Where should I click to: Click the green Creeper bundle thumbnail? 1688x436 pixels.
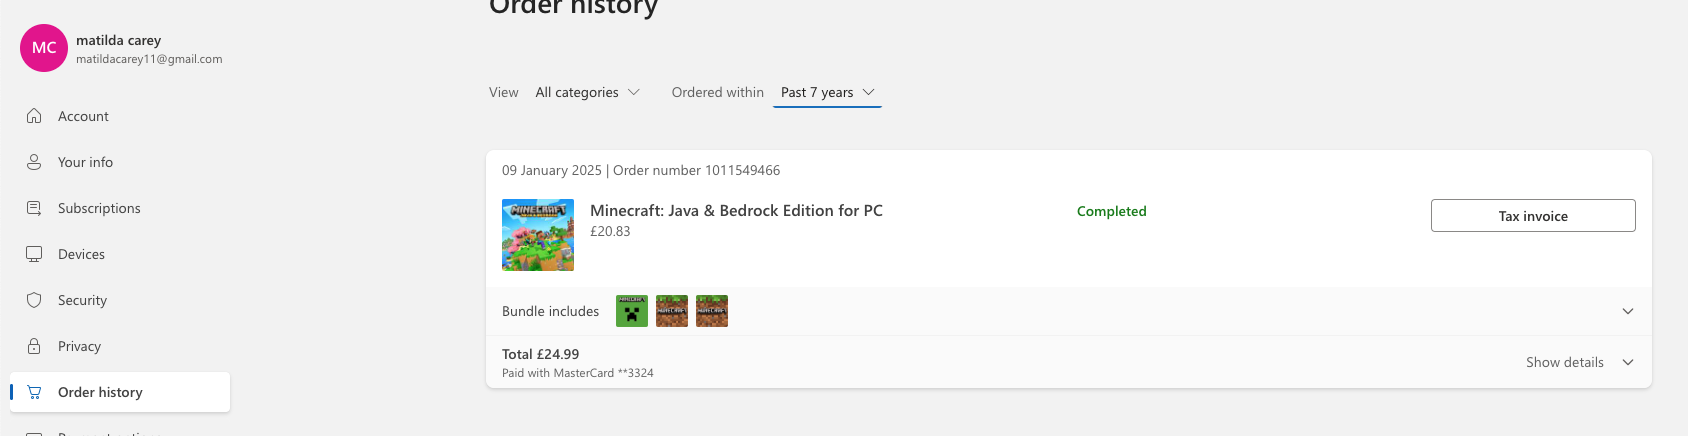(x=632, y=311)
